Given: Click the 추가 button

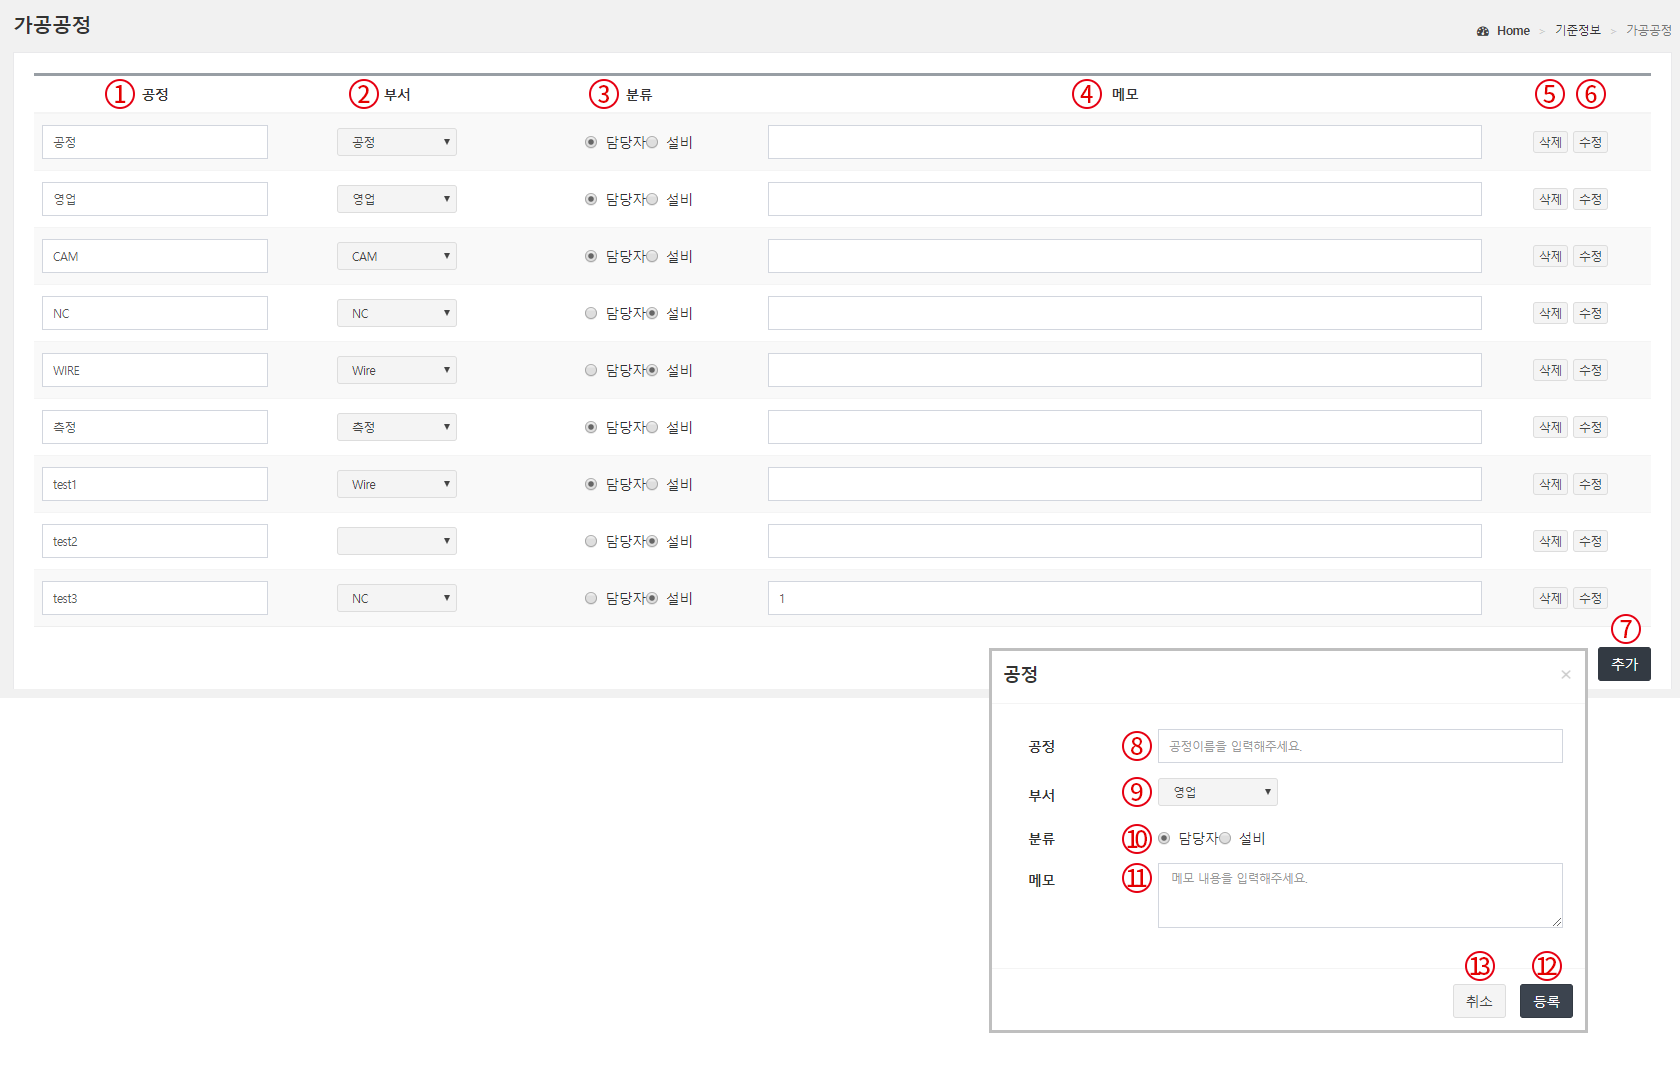Looking at the screenshot, I should [1624, 665].
